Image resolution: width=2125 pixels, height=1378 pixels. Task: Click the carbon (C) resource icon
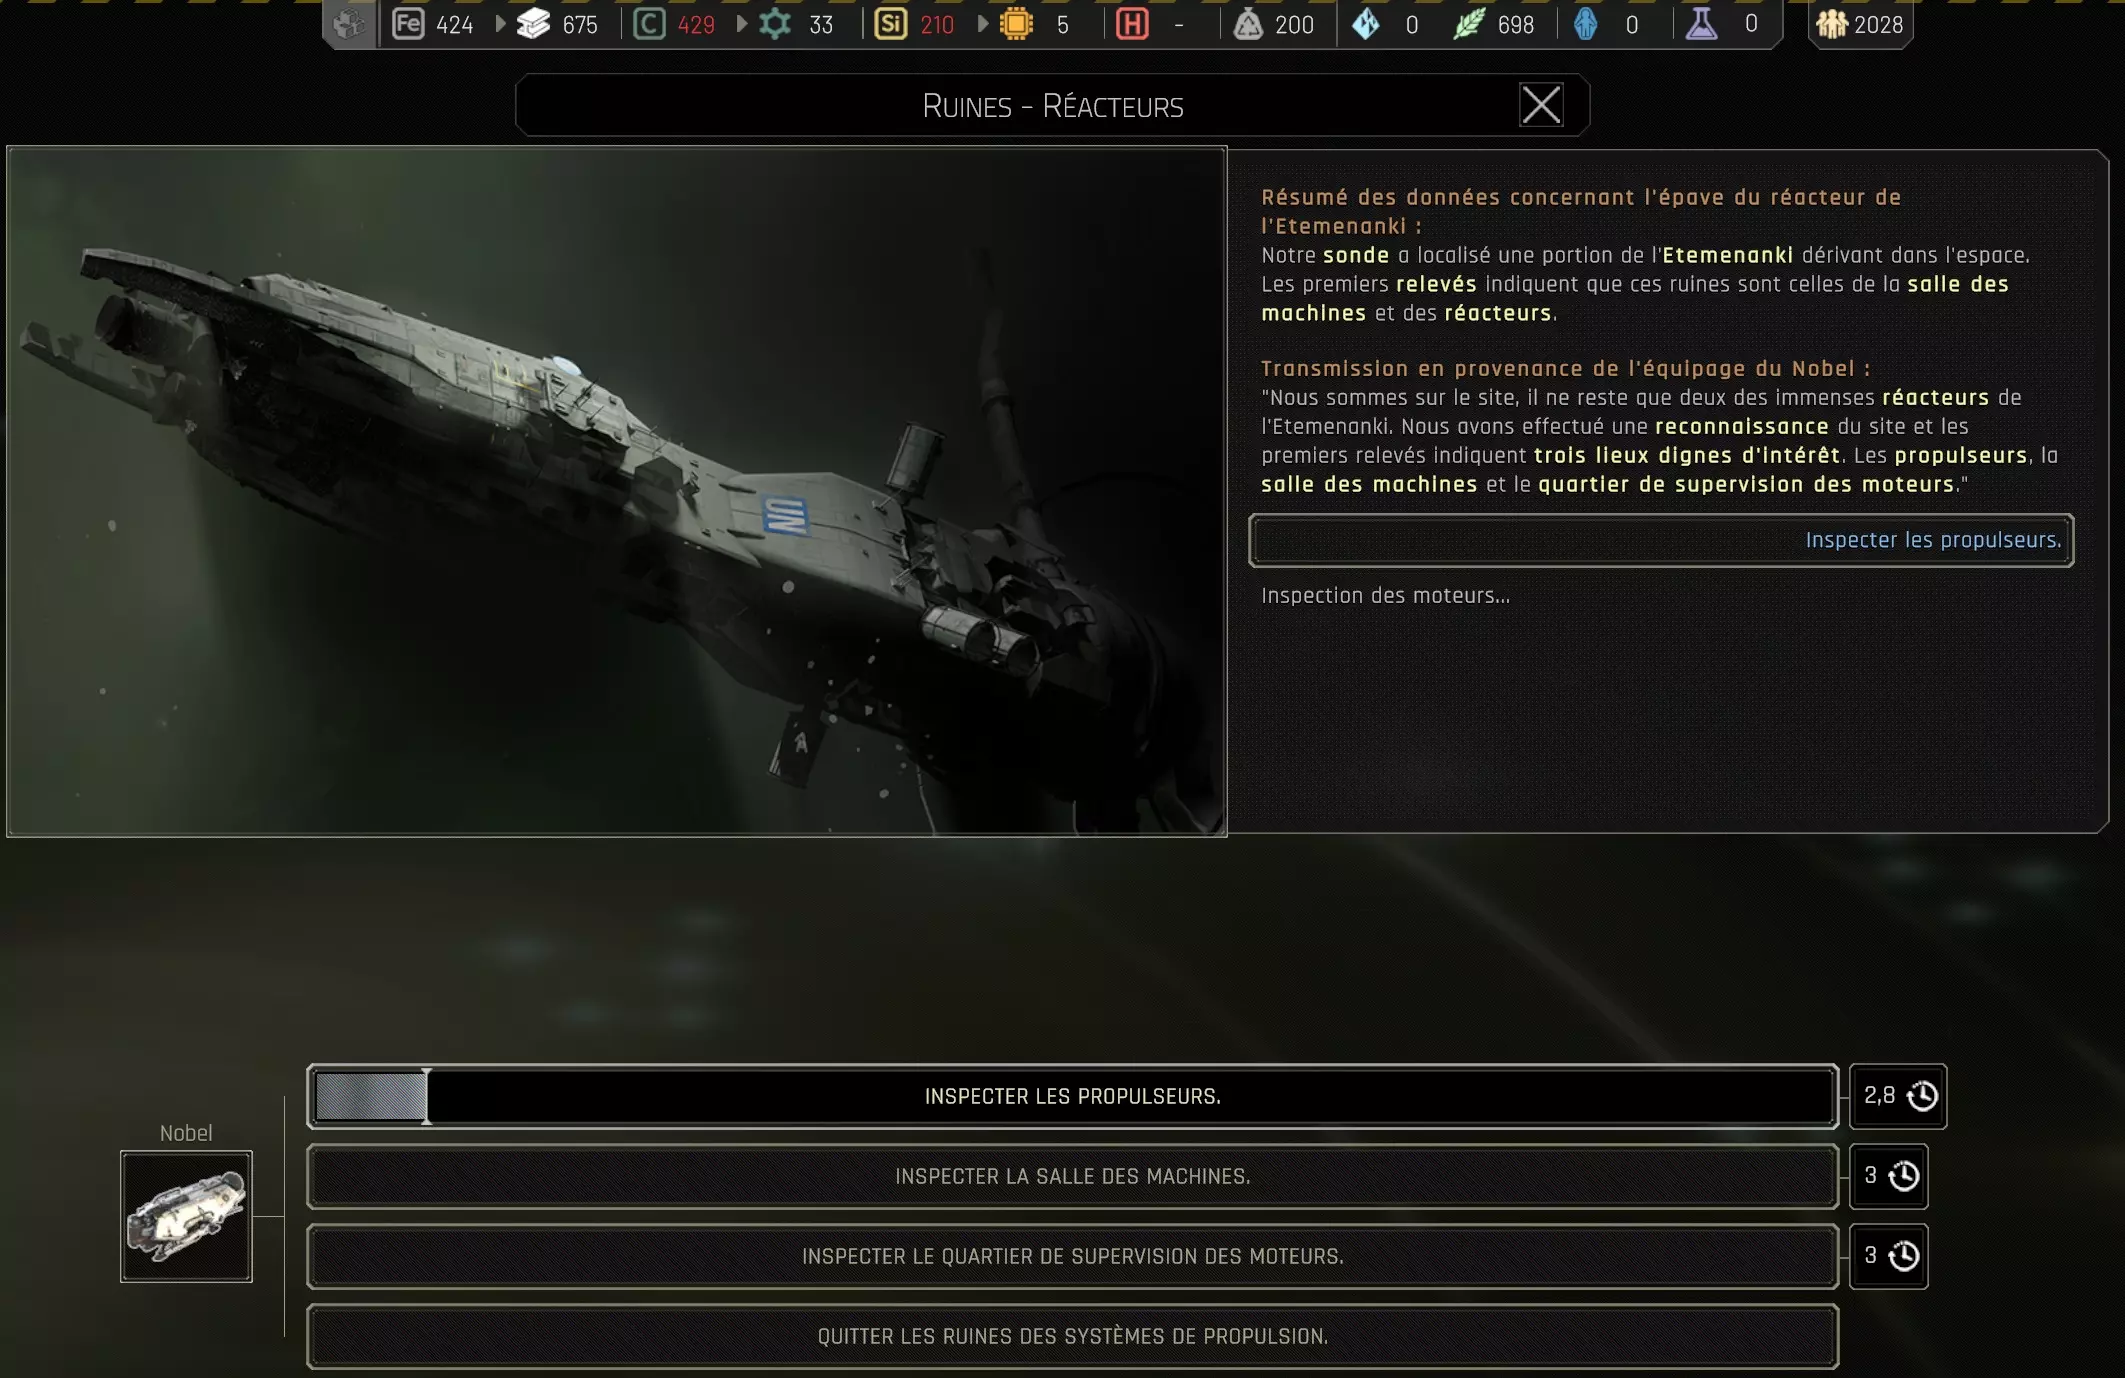click(x=649, y=24)
